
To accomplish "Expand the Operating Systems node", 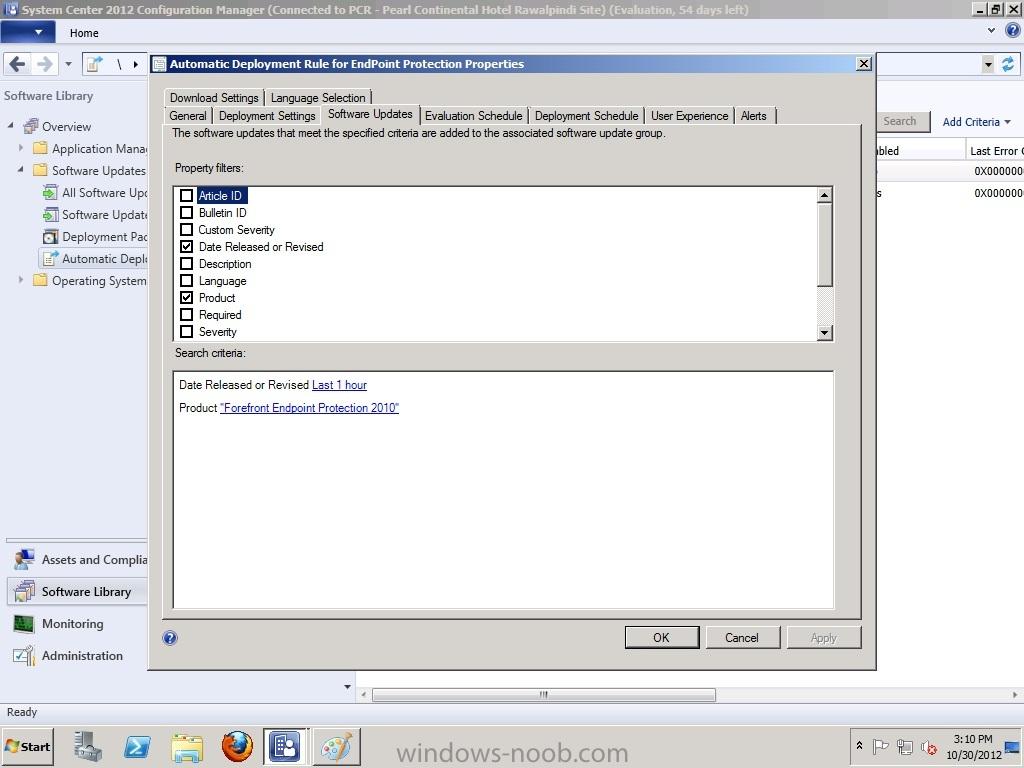I will pos(21,280).
